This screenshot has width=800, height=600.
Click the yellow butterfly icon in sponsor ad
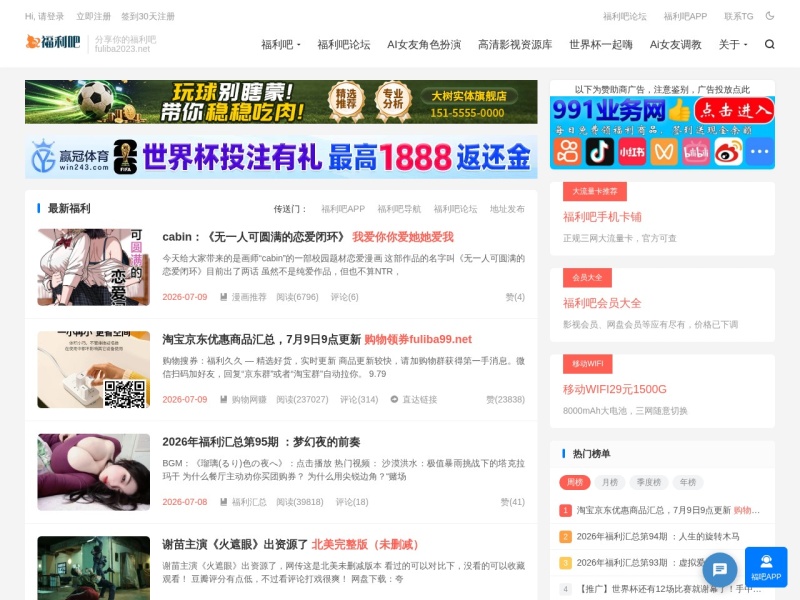[x=664, y=152]
